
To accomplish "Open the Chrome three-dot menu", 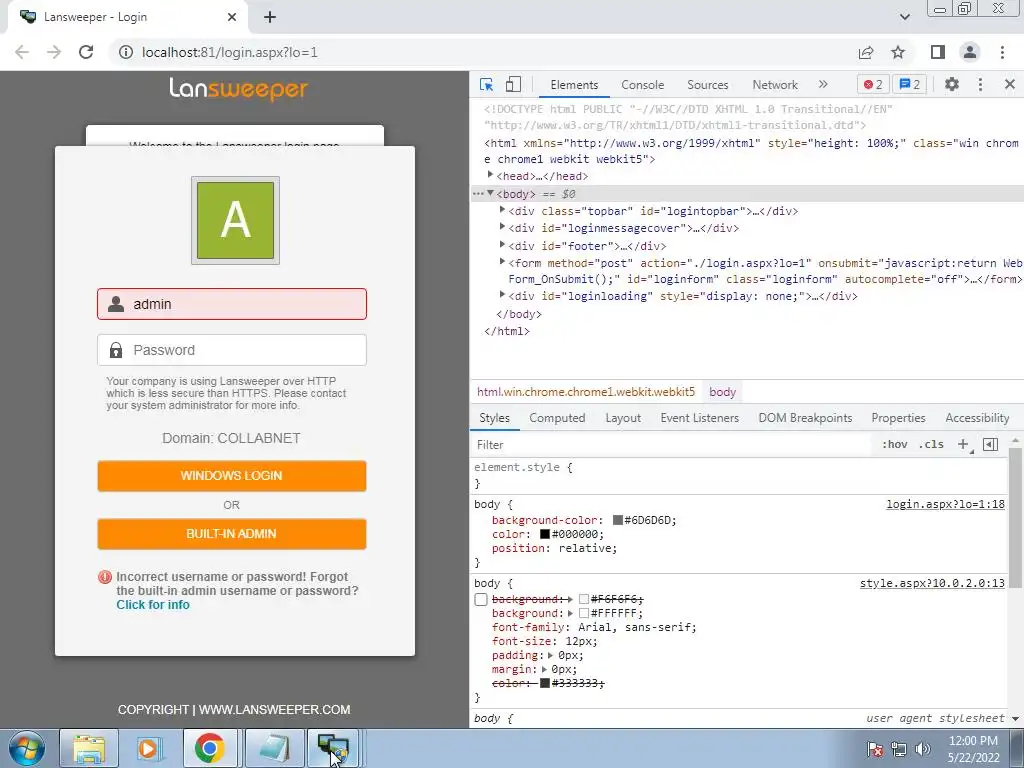I will [1002, 52].
